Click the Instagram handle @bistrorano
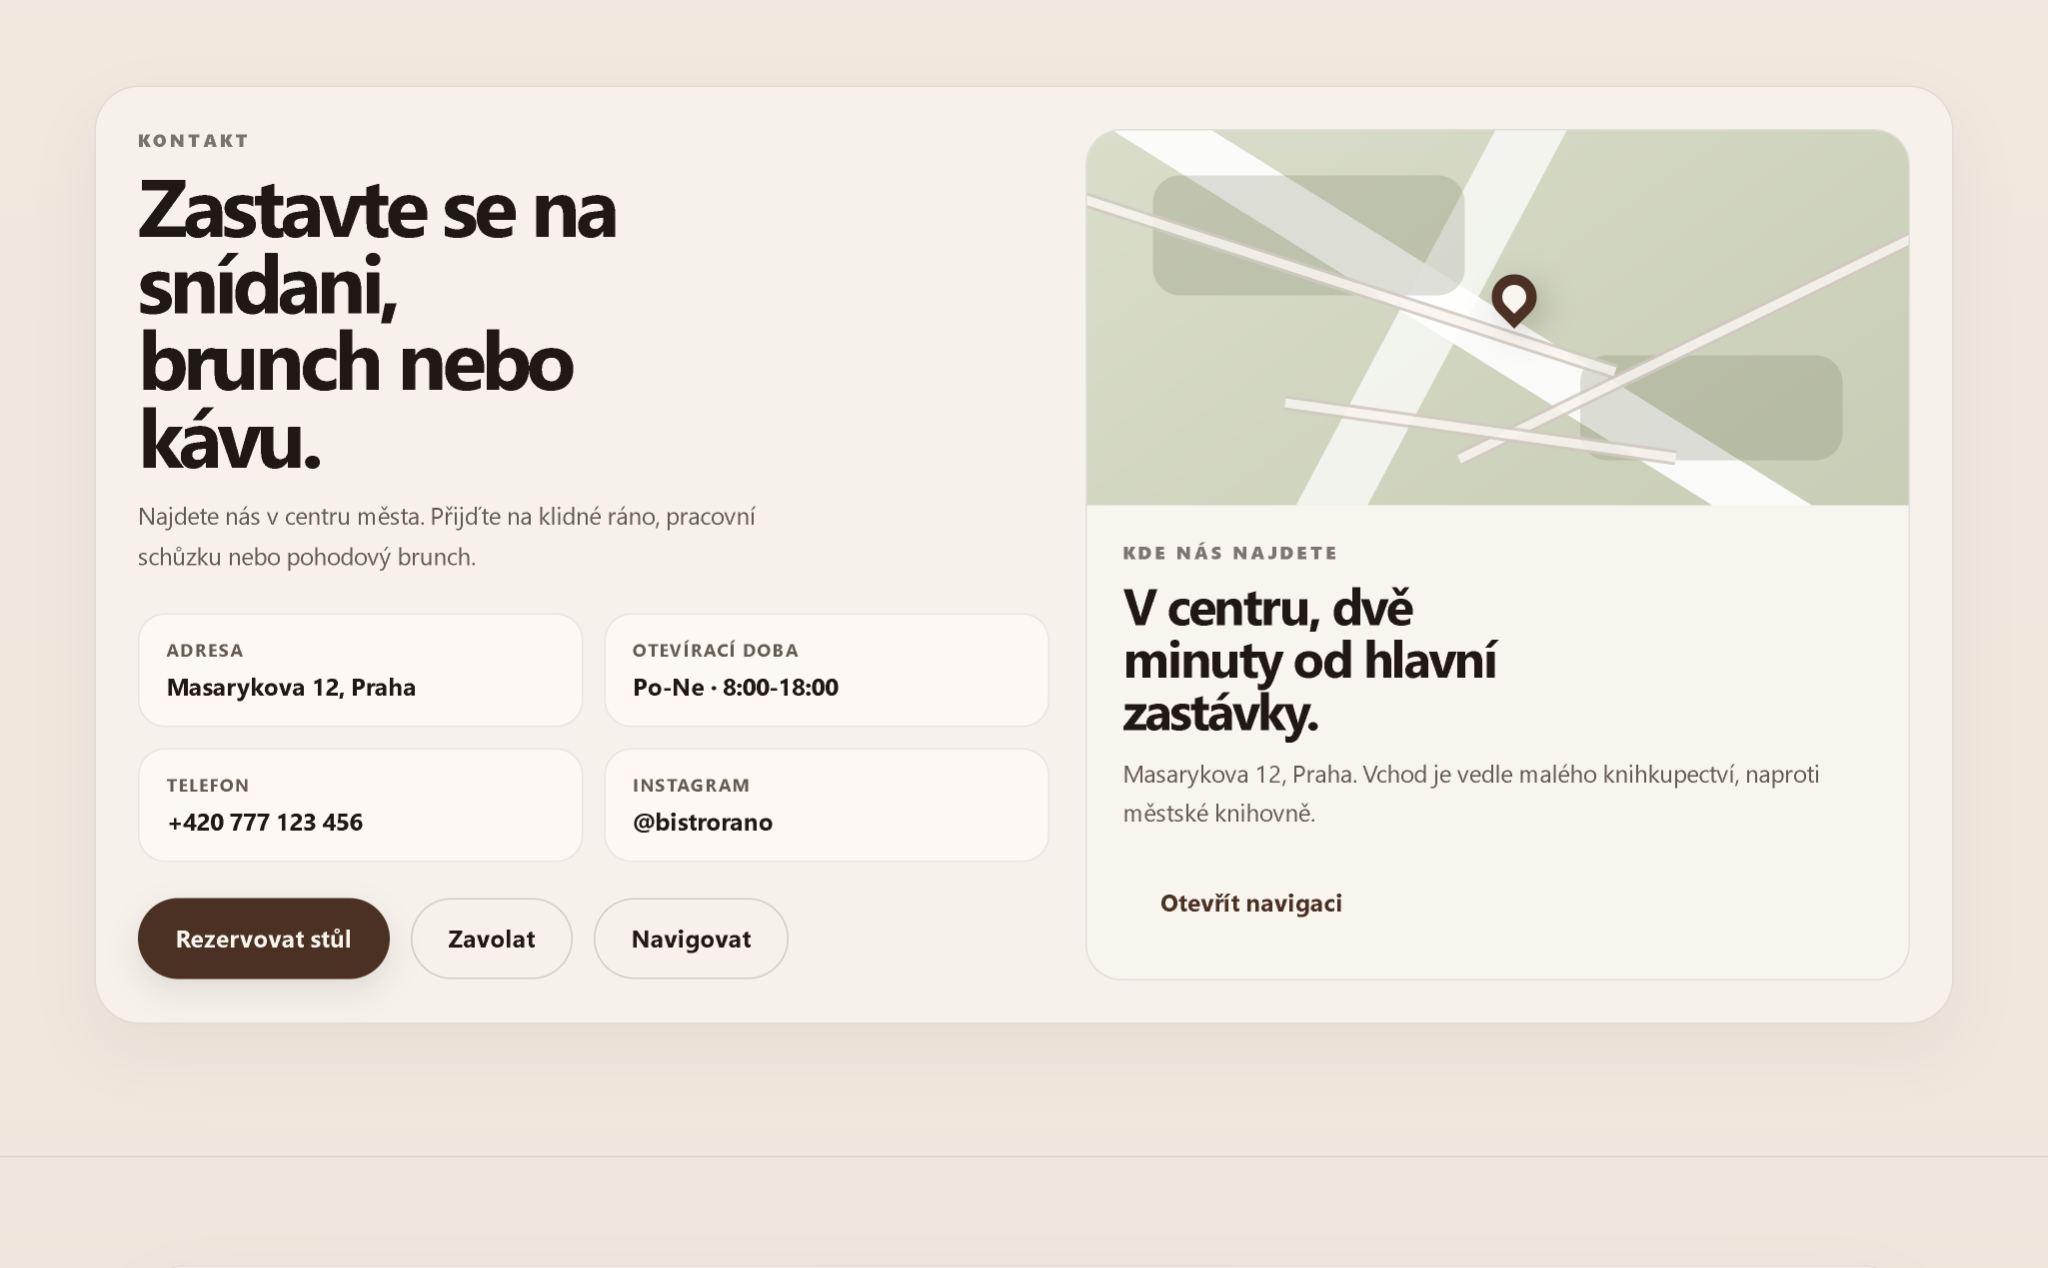Screen dimensions: 2048x1268 (x=703, y=822)
